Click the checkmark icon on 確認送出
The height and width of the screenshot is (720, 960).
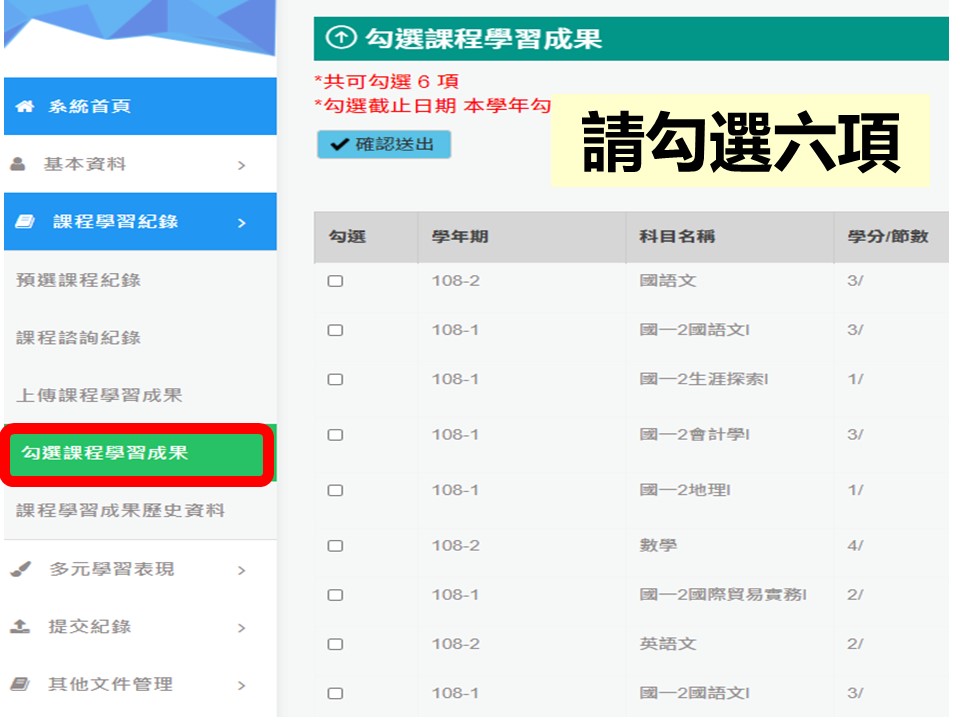(x=339, y=145)
